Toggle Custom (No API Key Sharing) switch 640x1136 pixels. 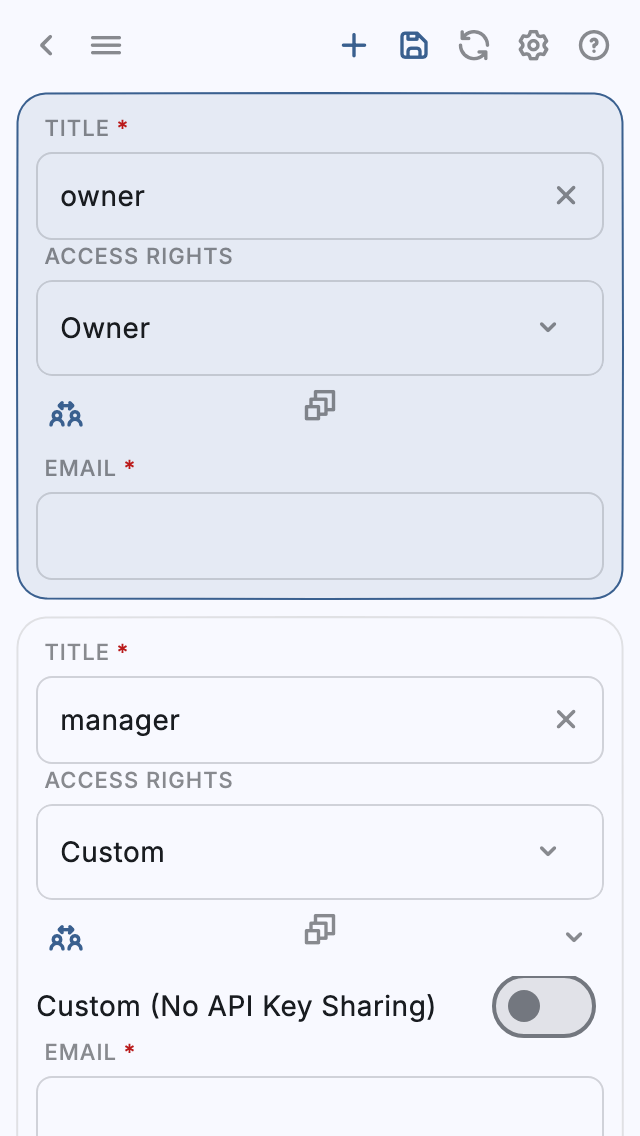tap(543, 1006)
